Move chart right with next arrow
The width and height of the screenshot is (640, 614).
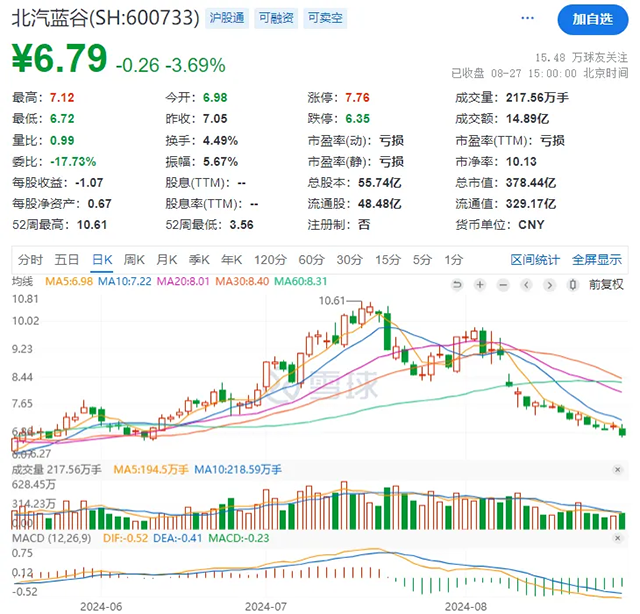click(x=549, y=285)
